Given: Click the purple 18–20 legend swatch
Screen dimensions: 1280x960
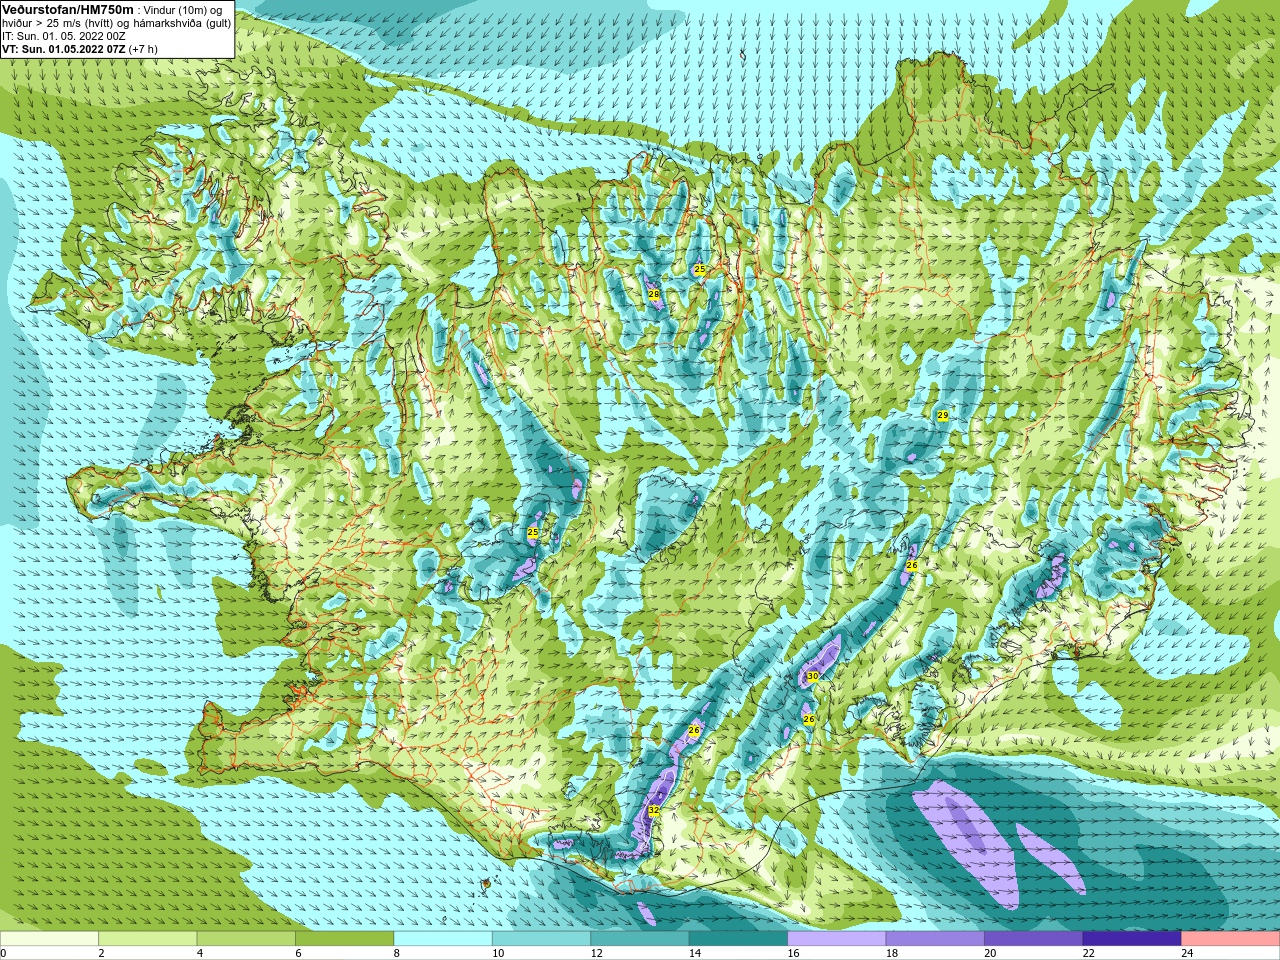Looking at the screenshot, I should (935, 938).
